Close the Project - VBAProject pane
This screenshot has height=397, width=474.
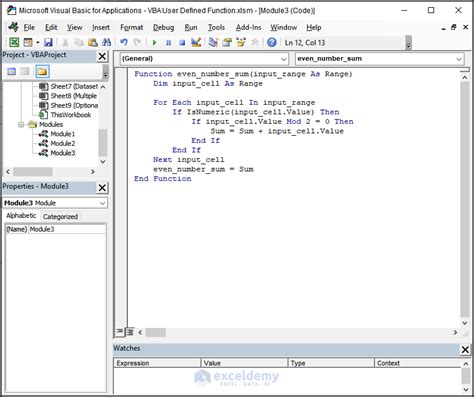pos(102,56)
